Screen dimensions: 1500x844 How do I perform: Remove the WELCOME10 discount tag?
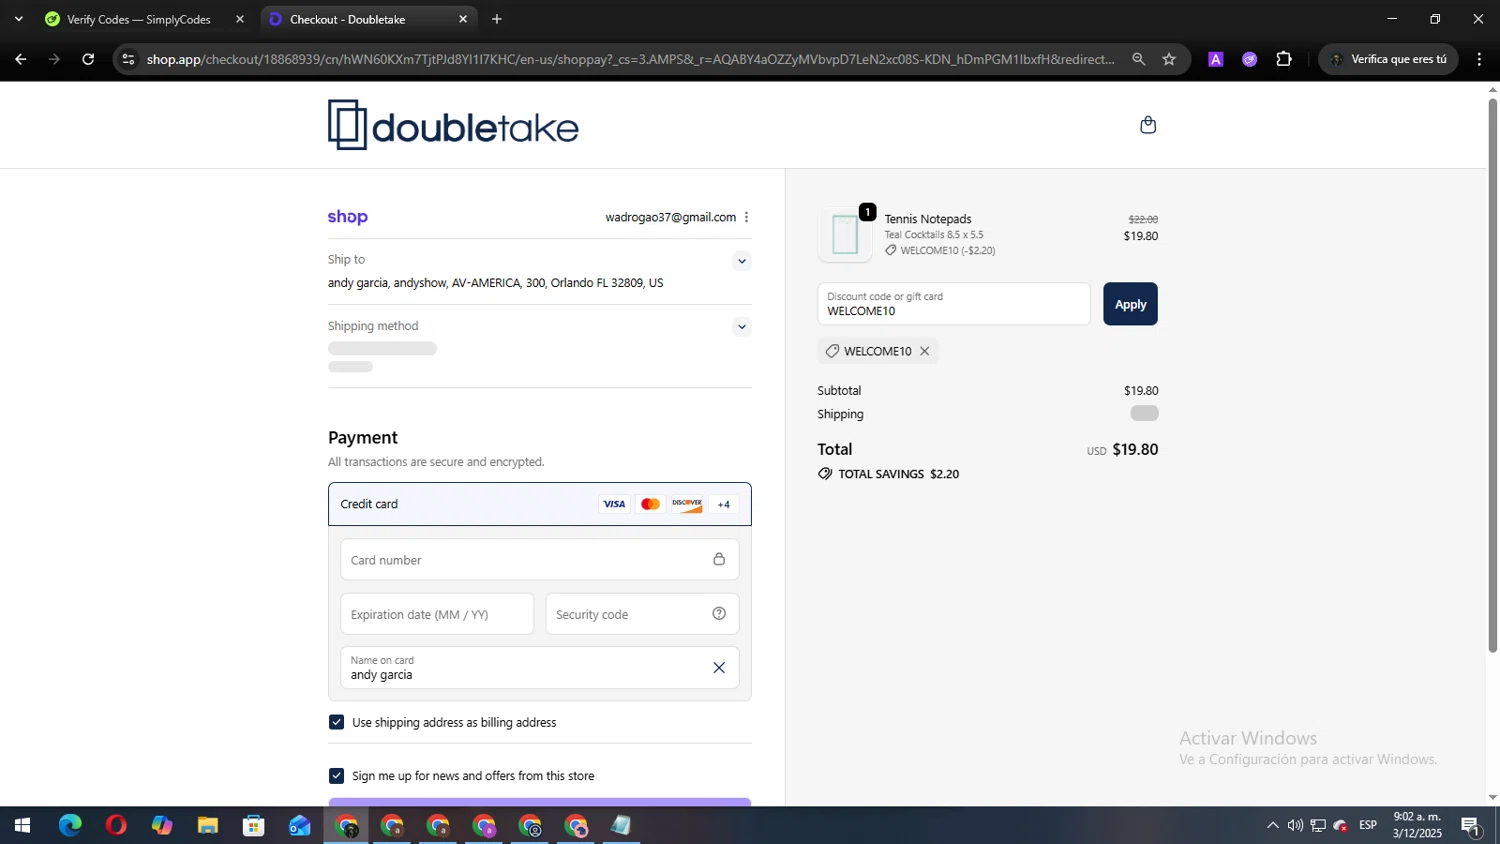click(925, 351)
